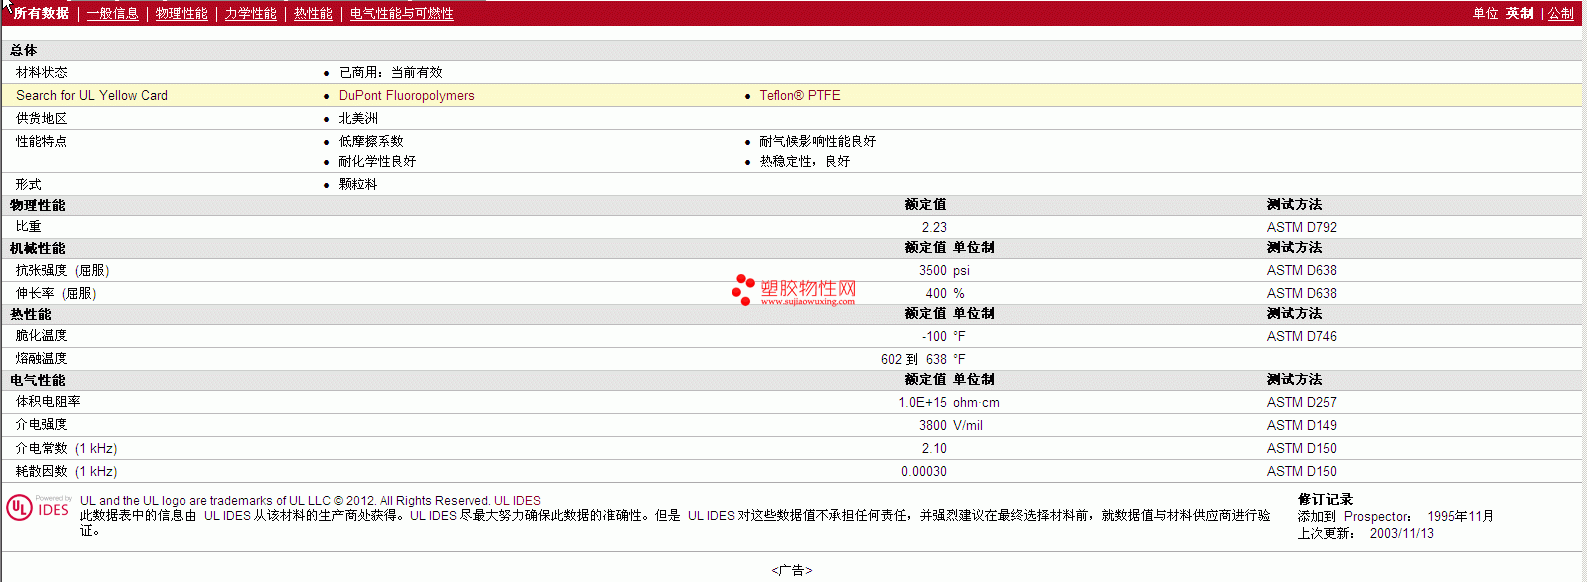Click the 材料状态 row label
The width and height of the screenshot is (1587, 582).
(42, 72)
